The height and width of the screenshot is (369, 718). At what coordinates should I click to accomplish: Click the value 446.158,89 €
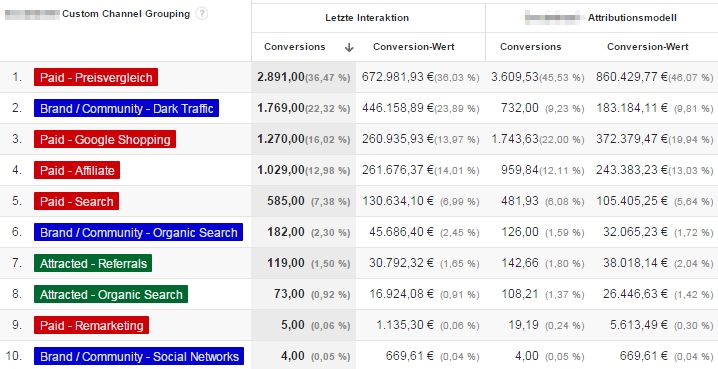(x=397, y=109)
